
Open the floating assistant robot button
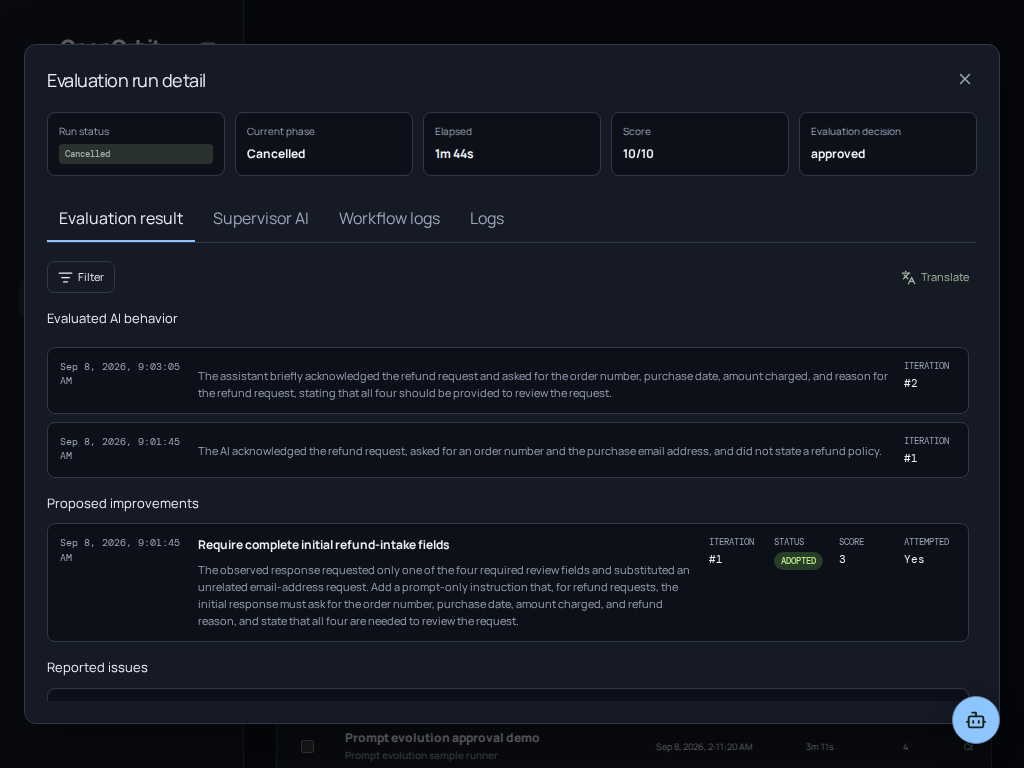(976, 720)
